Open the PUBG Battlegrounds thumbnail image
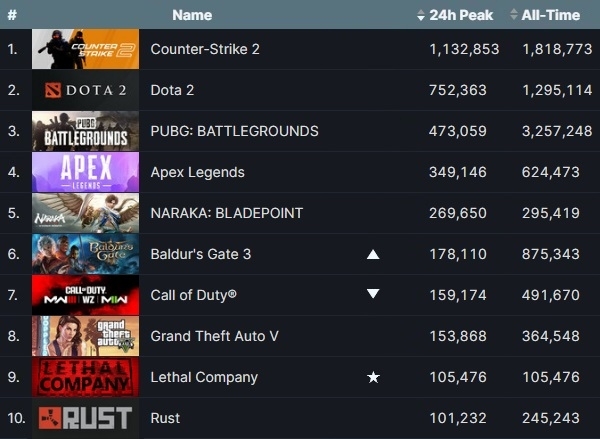 click(85, 131)
